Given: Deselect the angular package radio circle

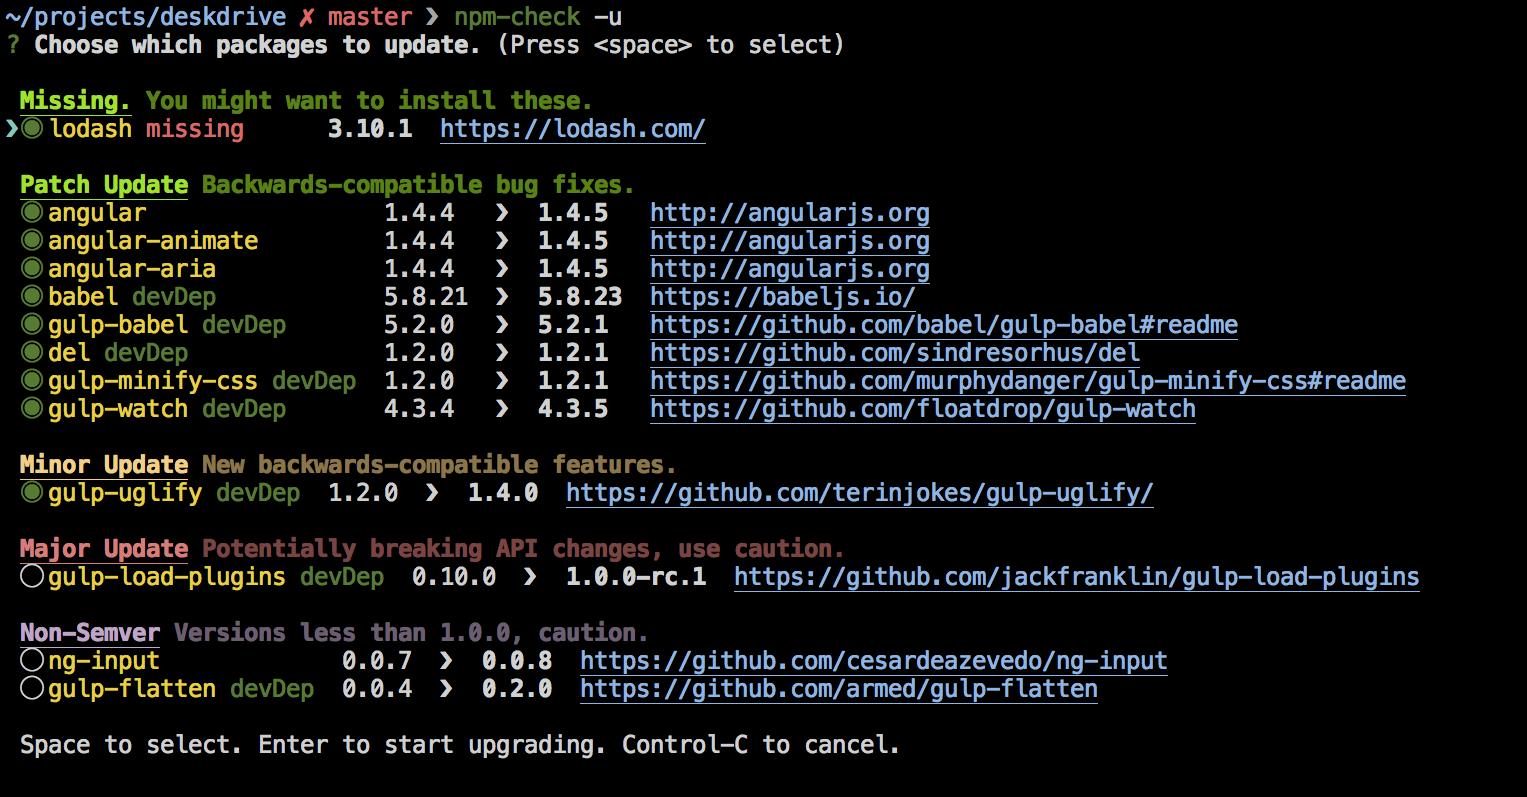Looking at the screenshot, I should (32, 213).
